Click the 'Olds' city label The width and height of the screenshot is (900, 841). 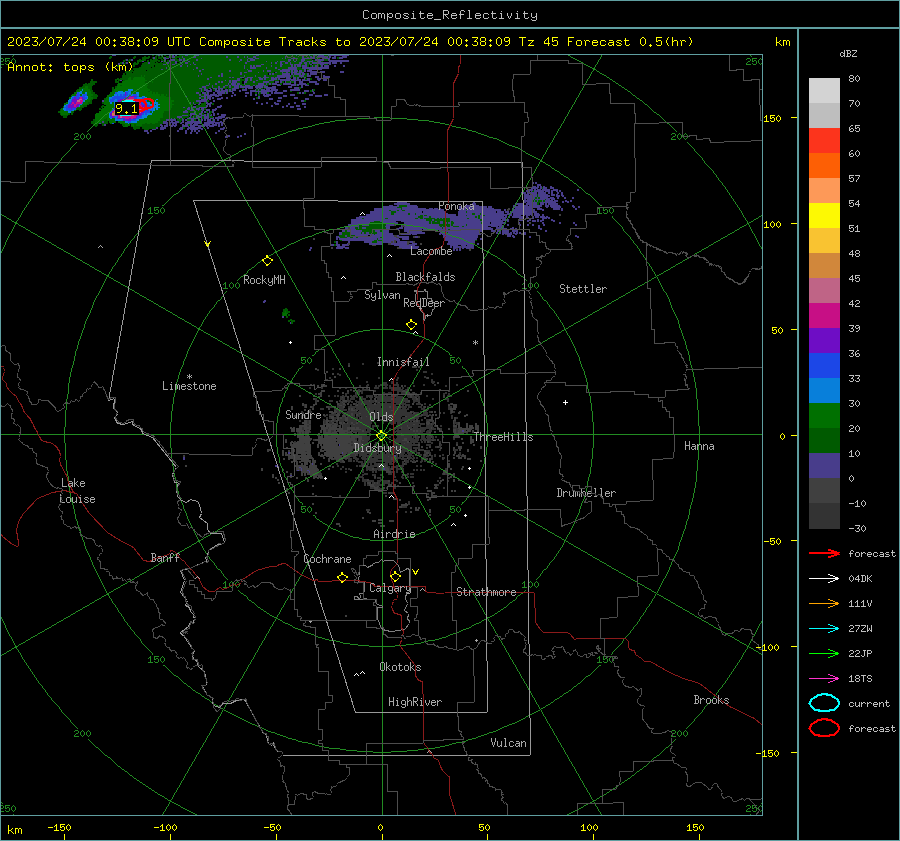(381, 417)
